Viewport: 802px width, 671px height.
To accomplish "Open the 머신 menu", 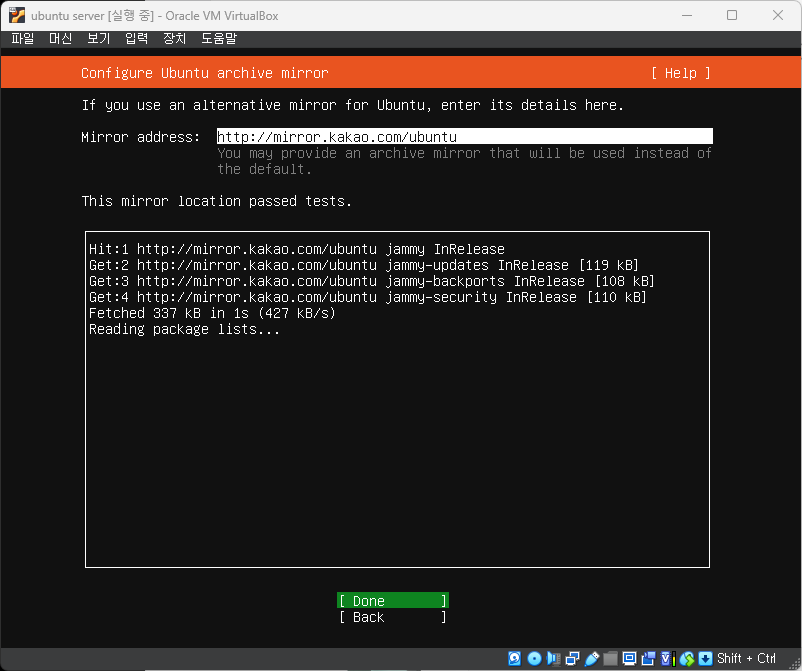I will [60, 38].
